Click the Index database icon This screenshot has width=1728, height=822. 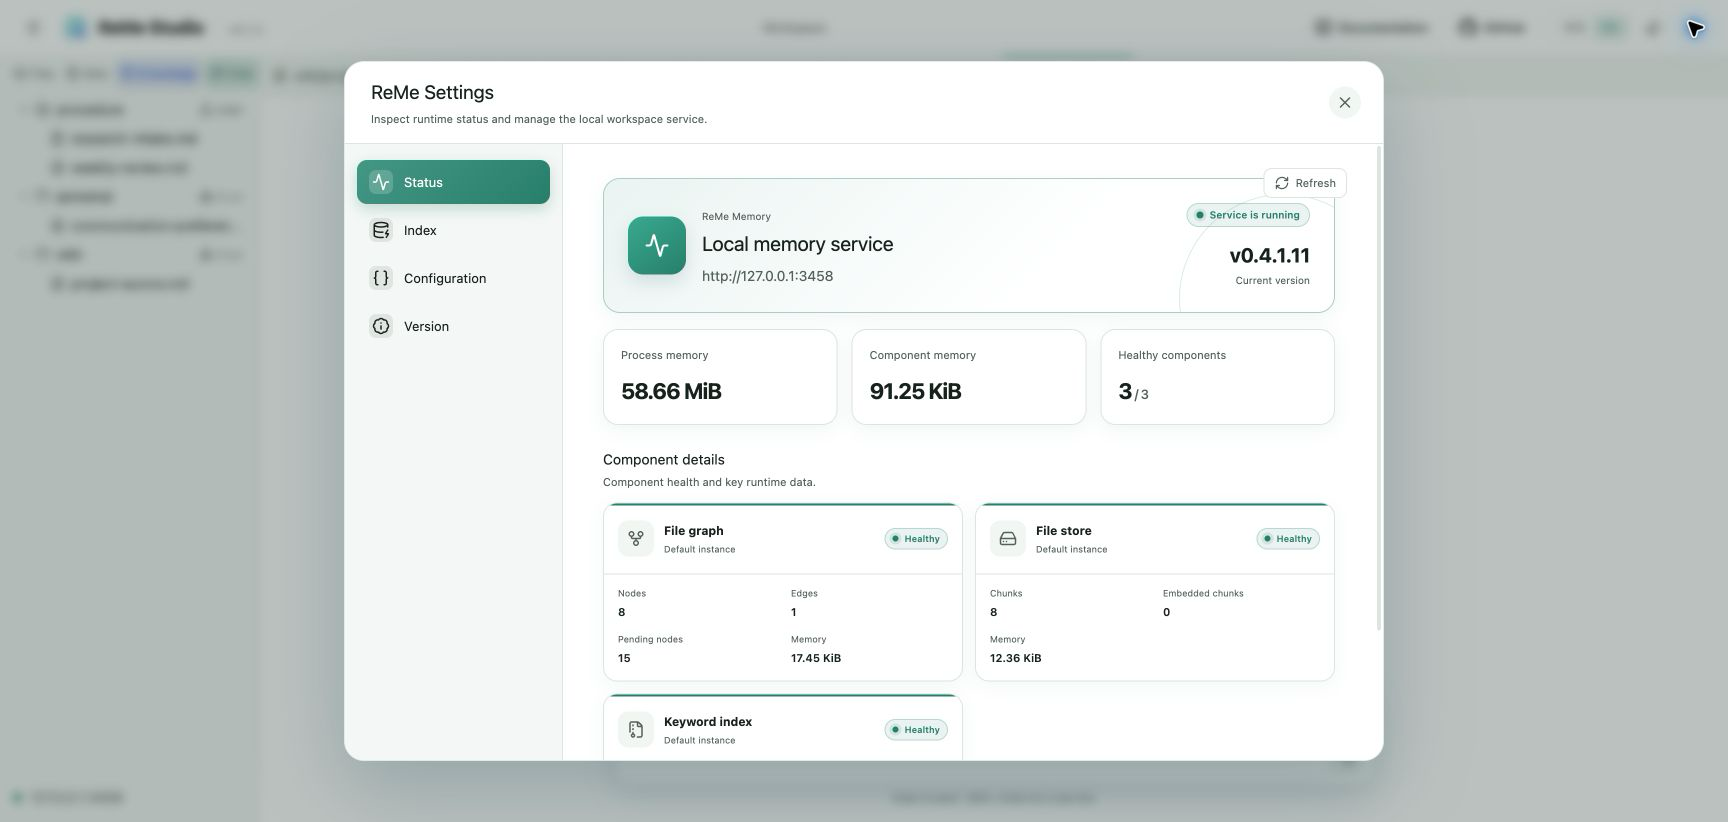pyautogui.click(x=381, y=230)
